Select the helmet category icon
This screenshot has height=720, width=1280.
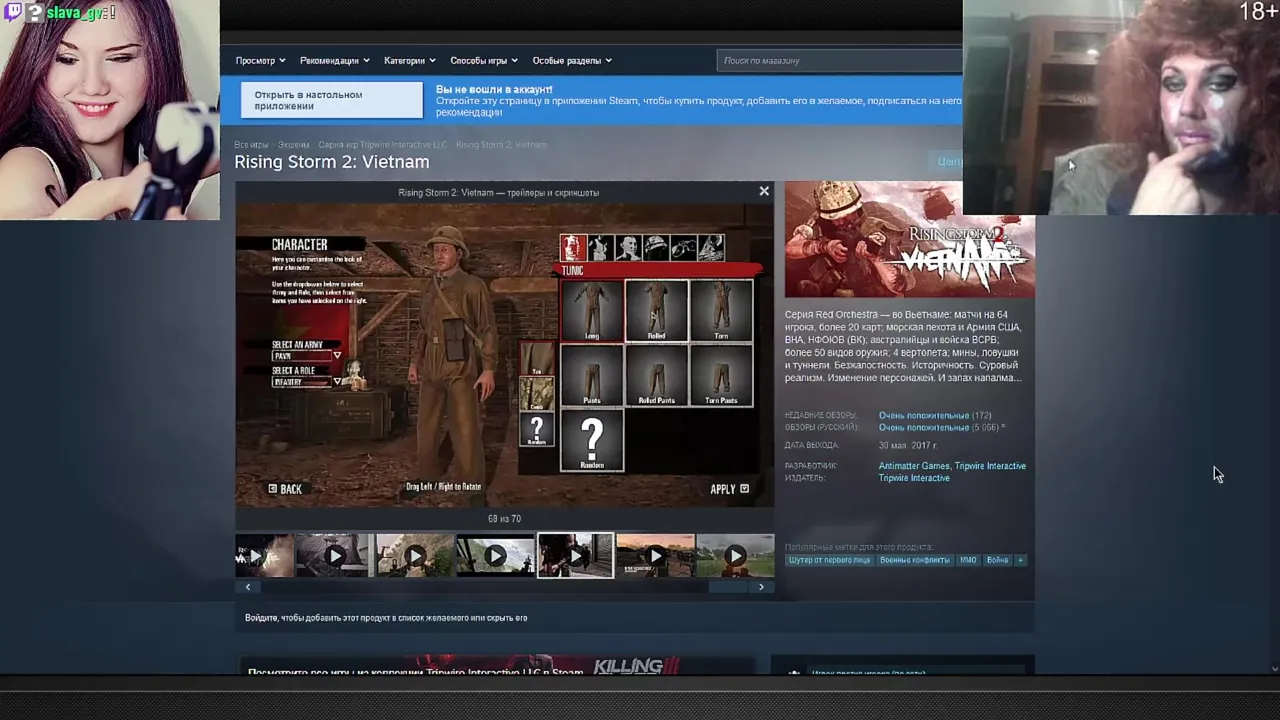655,247
